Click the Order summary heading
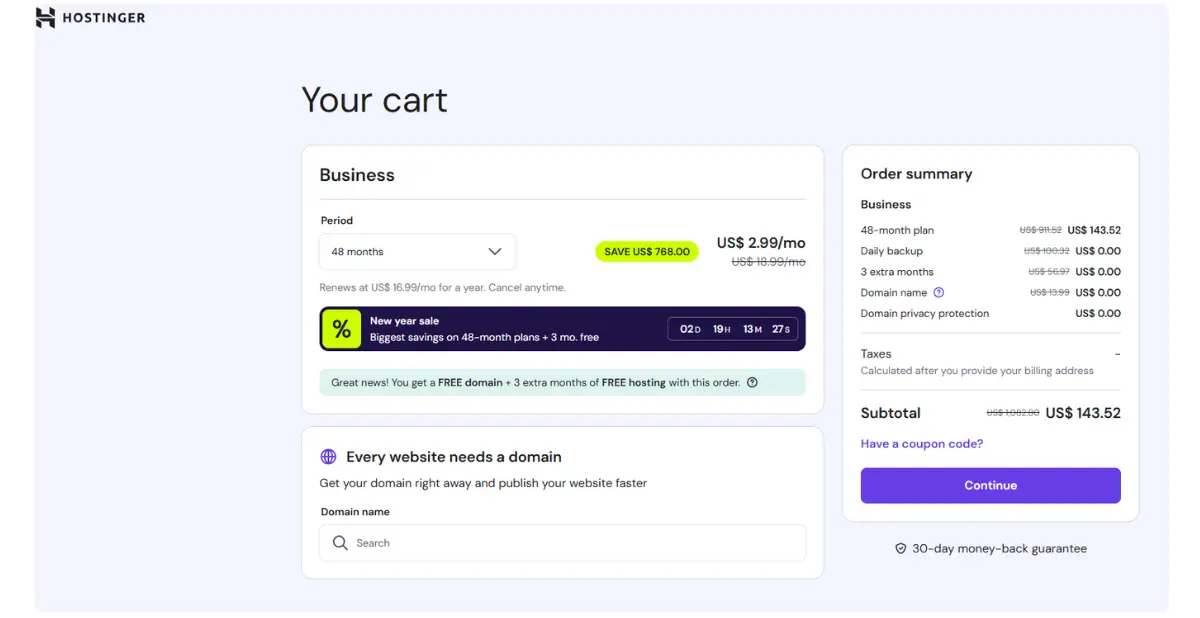 [x=917, y=173]
